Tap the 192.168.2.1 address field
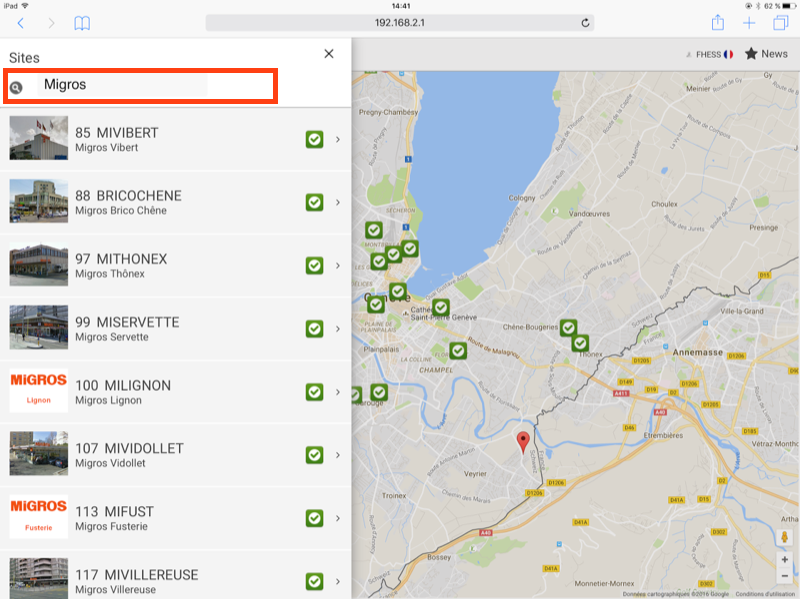The height and width of the screenshot is (599, 800). coord(399,22)
